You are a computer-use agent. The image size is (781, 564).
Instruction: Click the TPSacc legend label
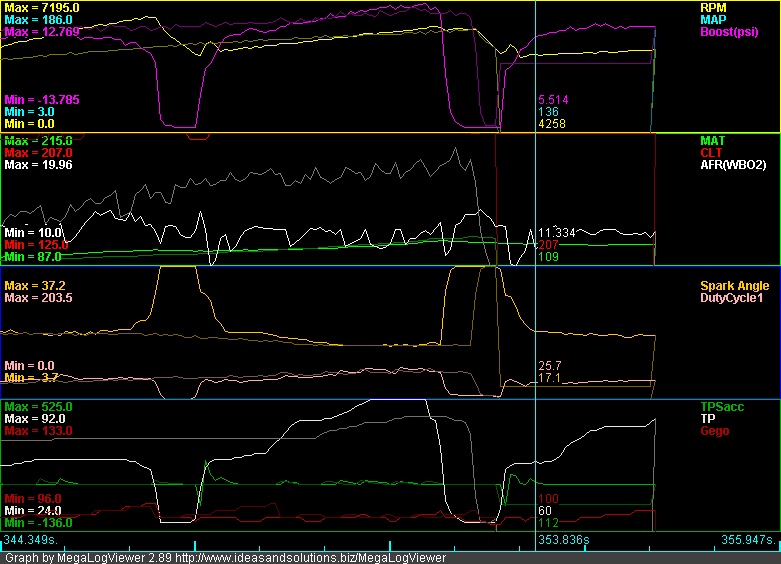pyautogui.click(x=722, y=407)
